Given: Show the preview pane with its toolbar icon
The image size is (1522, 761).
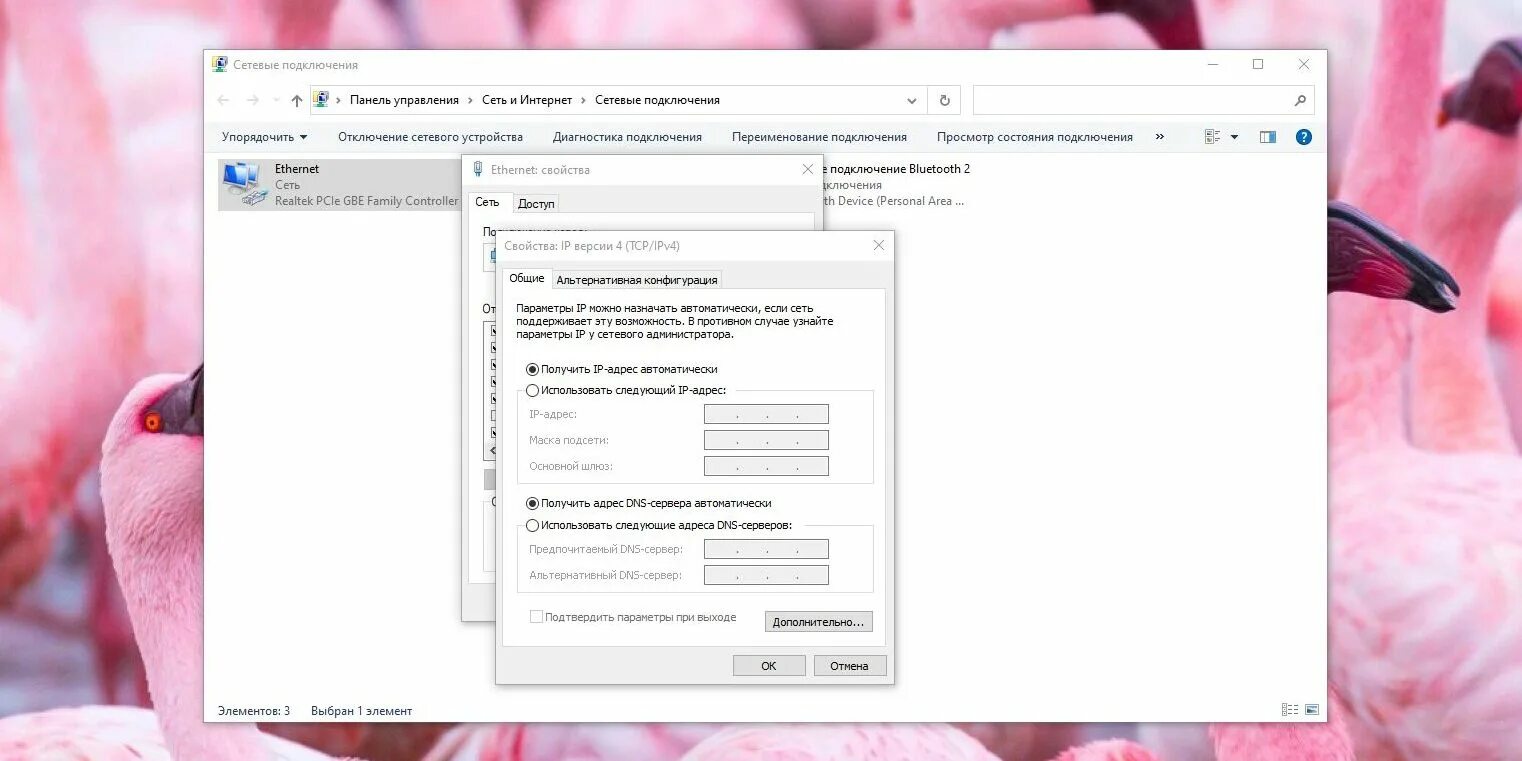Looking at the screenshot, I should click(x=1268, y=137).
